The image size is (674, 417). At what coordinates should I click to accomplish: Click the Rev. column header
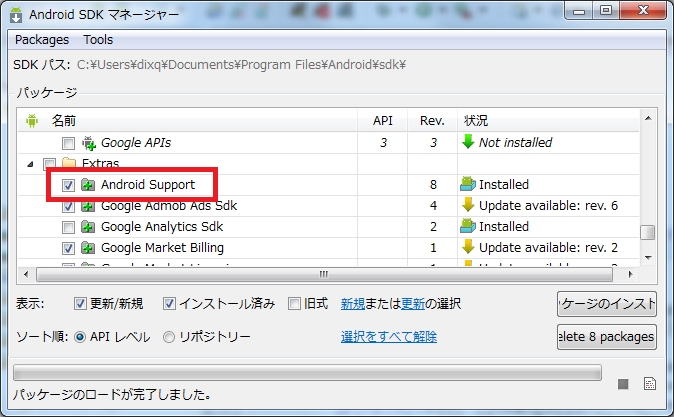432,121
